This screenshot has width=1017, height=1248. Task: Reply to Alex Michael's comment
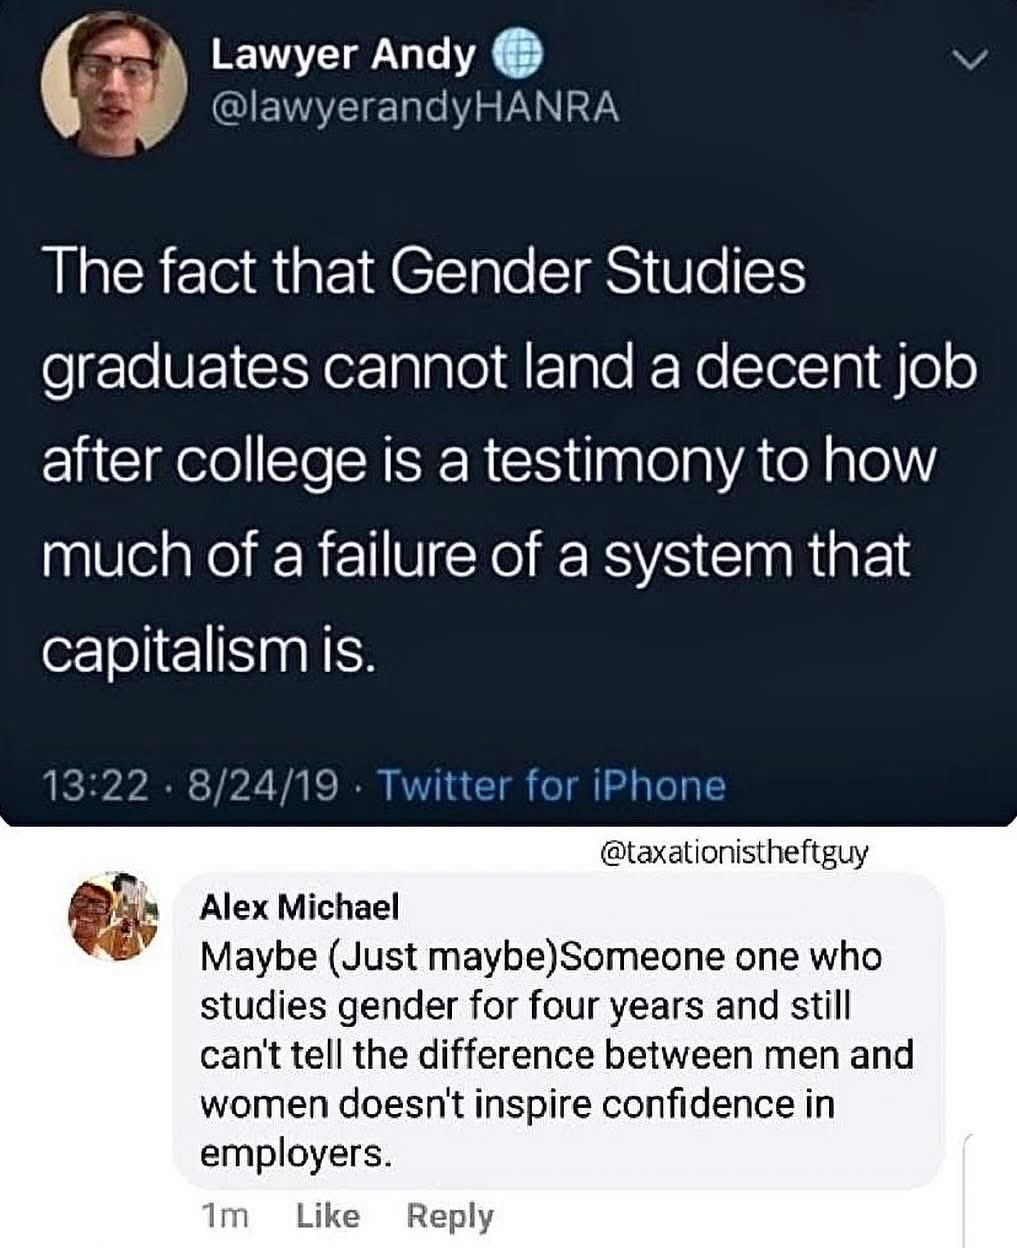point(450,1217)
